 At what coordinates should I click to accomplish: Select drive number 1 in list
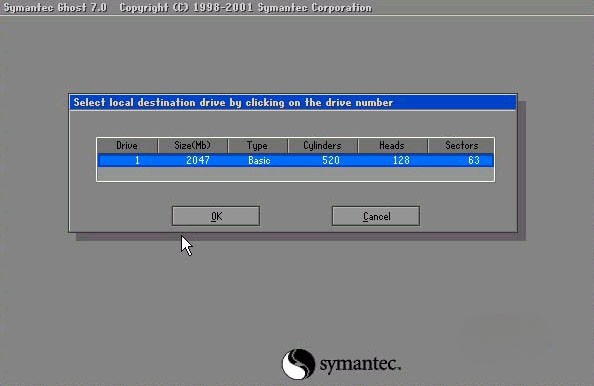(x=137, y=160)
